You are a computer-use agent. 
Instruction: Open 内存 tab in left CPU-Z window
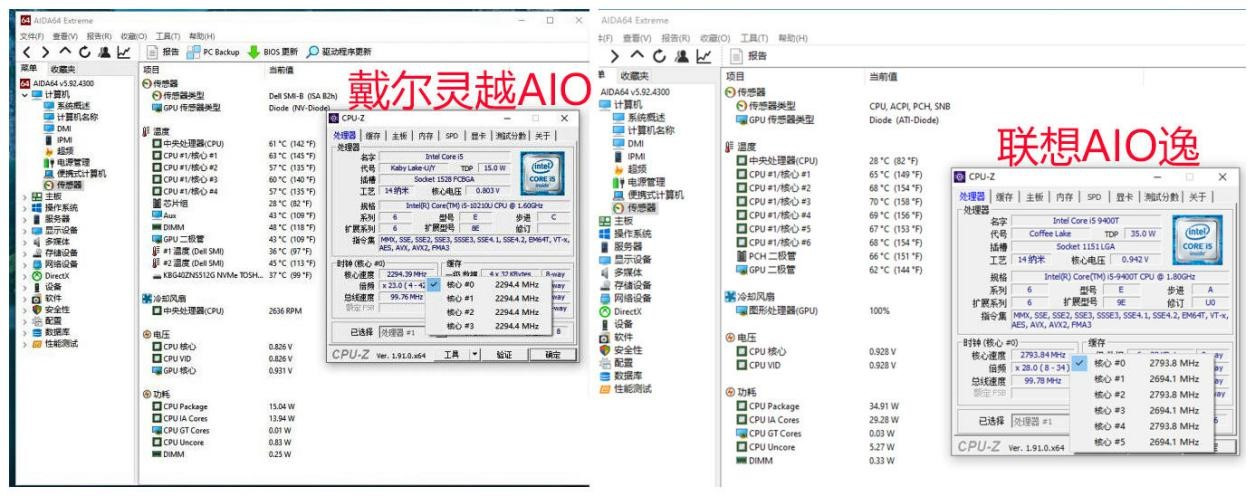pos(426,136)
